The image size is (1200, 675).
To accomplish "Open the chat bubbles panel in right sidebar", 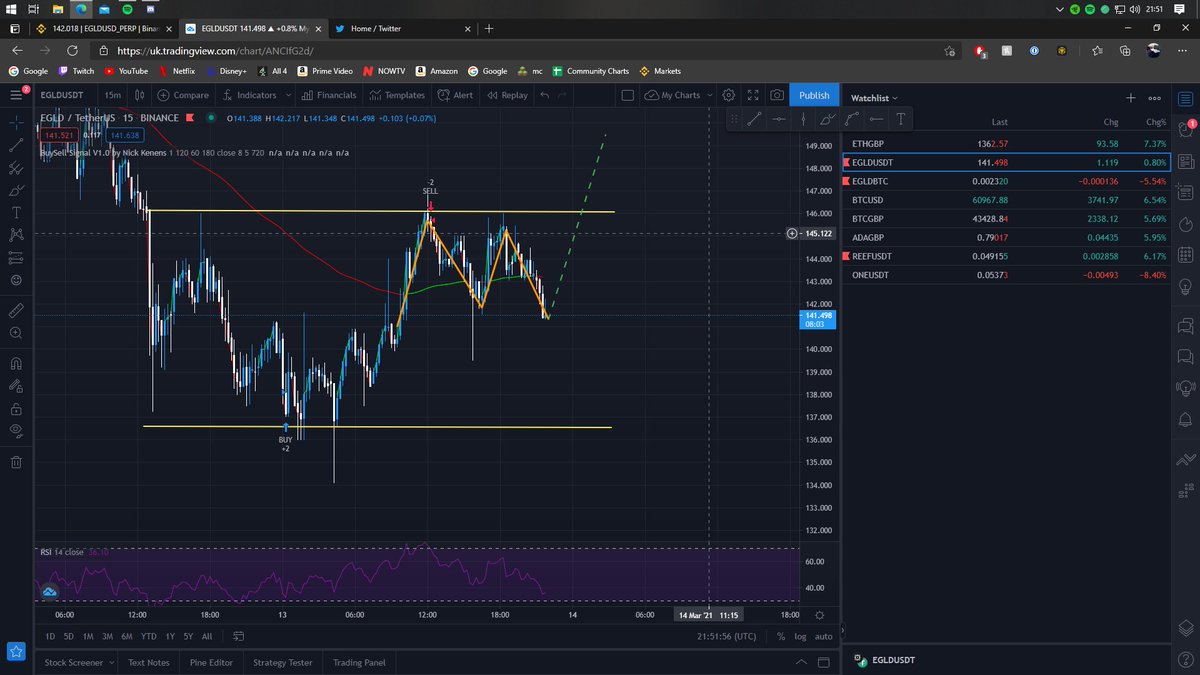I will (1186, 325).
